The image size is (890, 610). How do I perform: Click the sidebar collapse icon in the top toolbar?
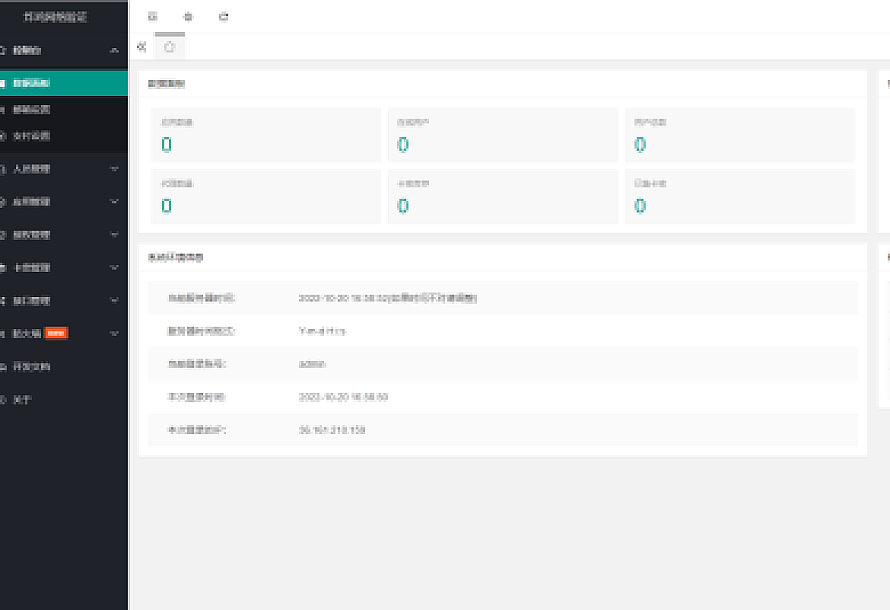152,17
